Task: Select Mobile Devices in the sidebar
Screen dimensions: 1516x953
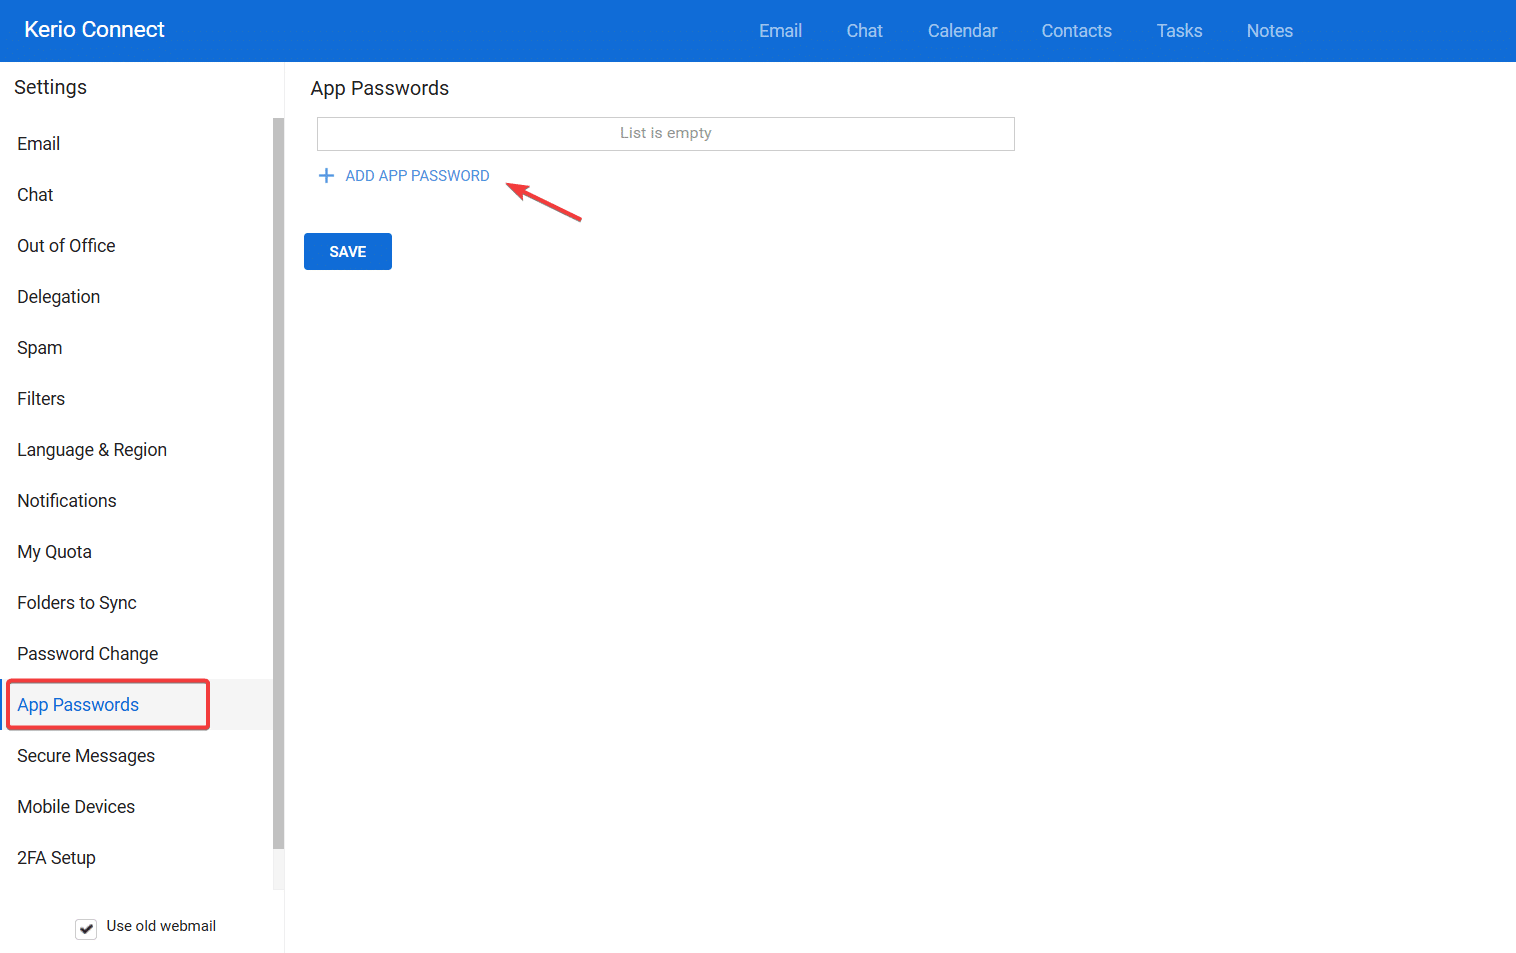Action: pyautogui.click(x=76, y=807)
